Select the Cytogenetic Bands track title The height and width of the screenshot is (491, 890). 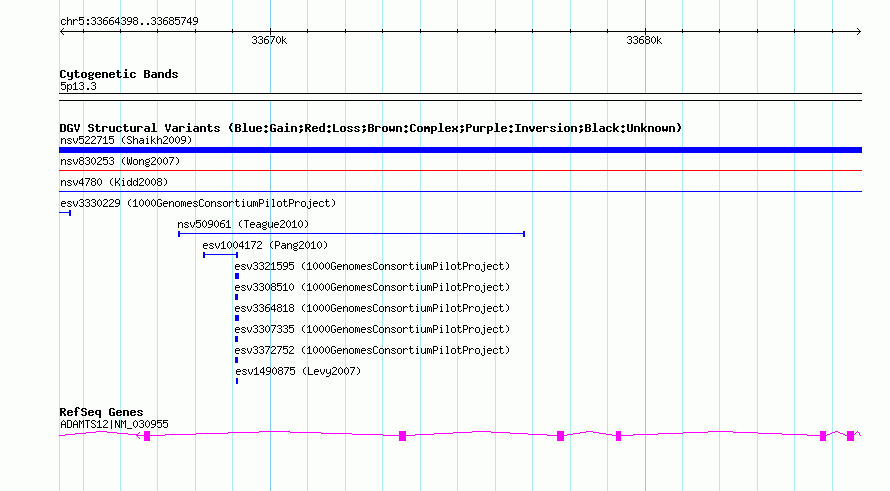click(x=119, y=74)
